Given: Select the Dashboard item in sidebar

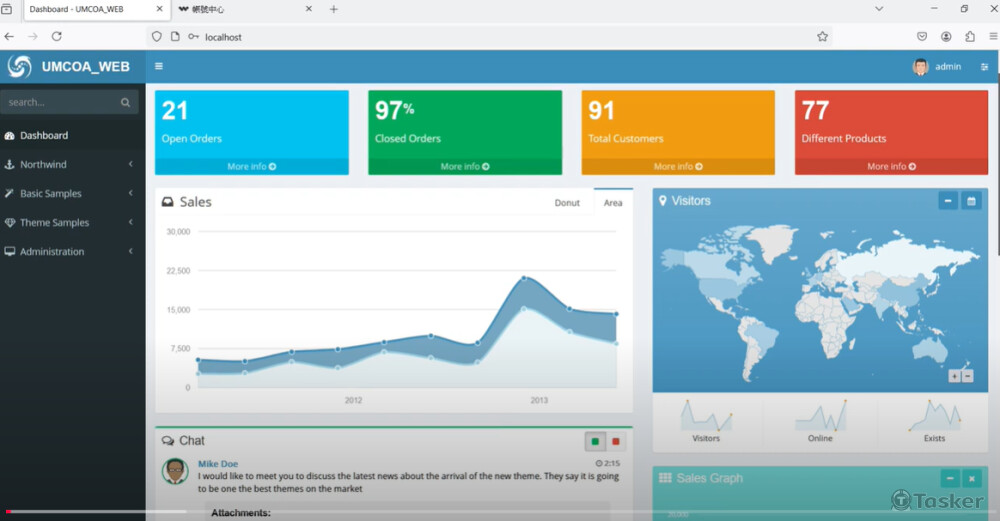Looking at the screenshot, I should pyautogui.click(x=44, y=135).
